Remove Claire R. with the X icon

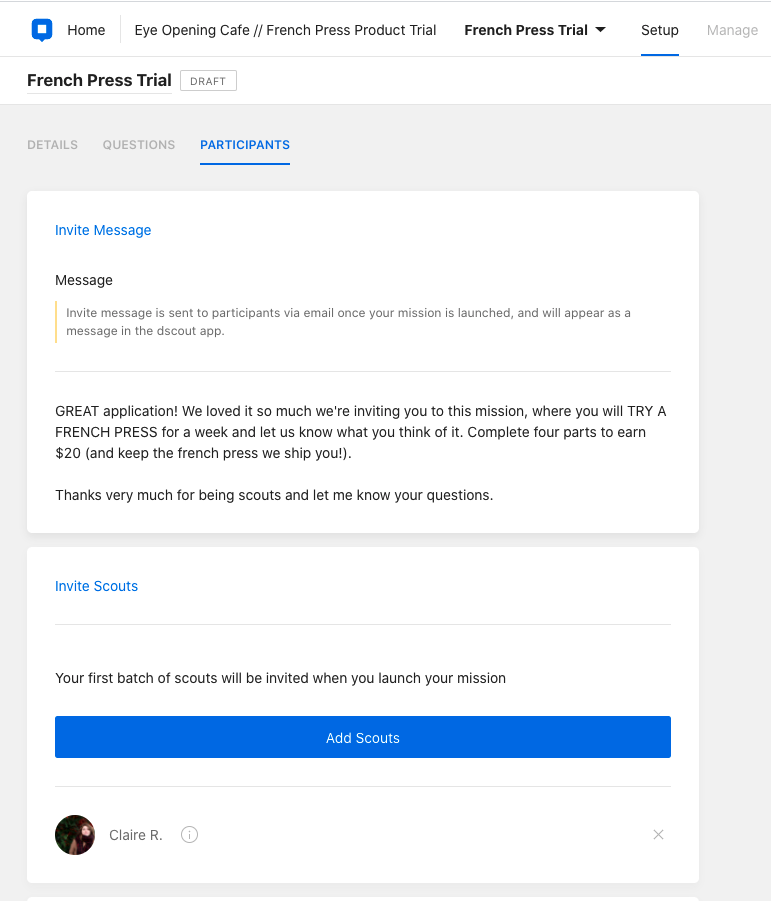pyautogui.click(x=658, y=834)
